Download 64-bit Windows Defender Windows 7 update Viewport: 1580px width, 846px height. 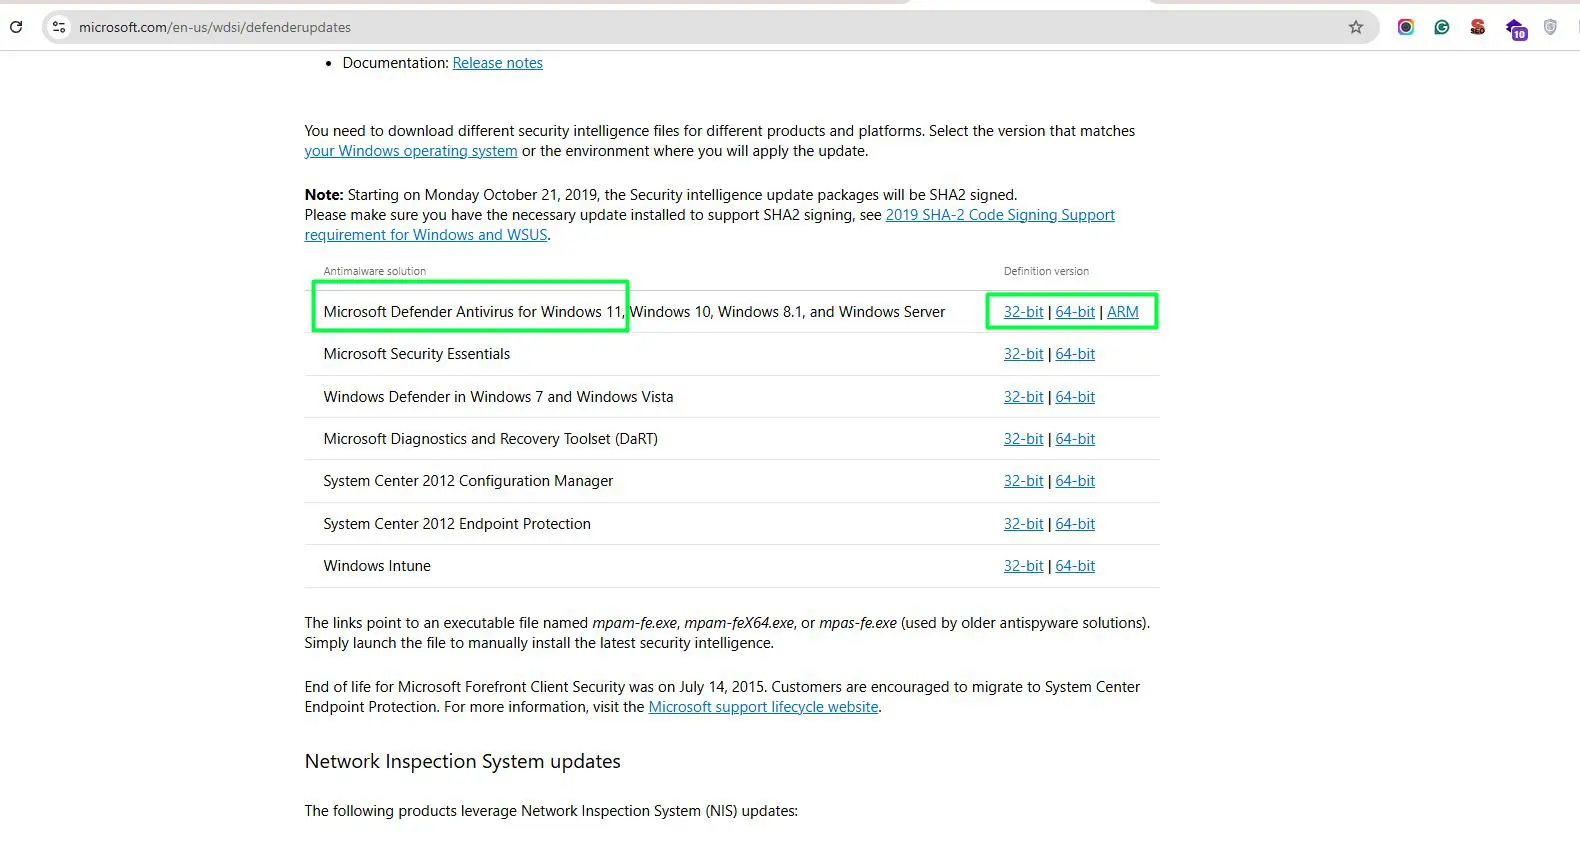click(1075, 397)
